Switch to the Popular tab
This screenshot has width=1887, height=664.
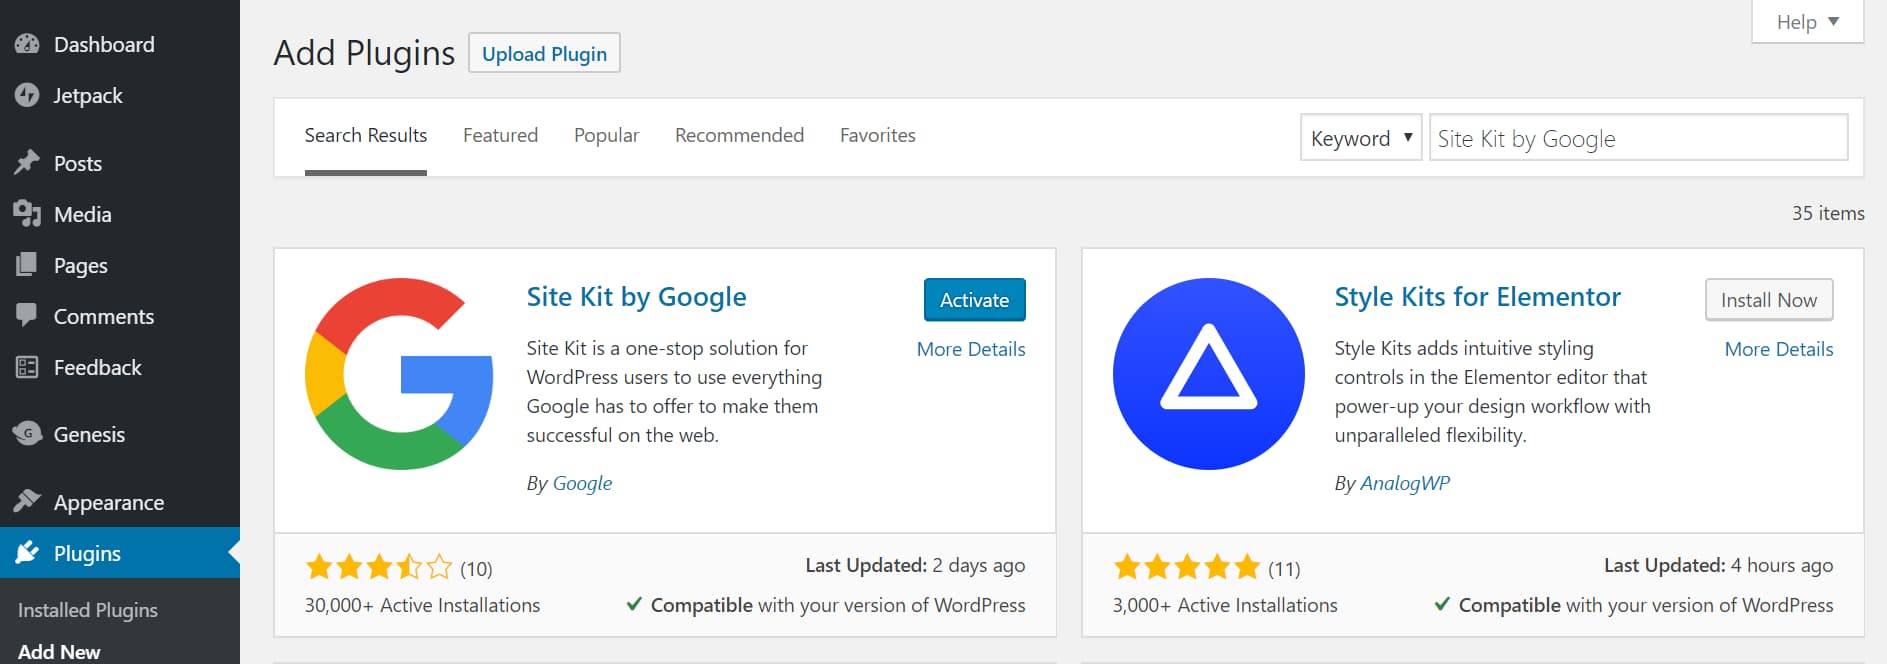[606, 135]
